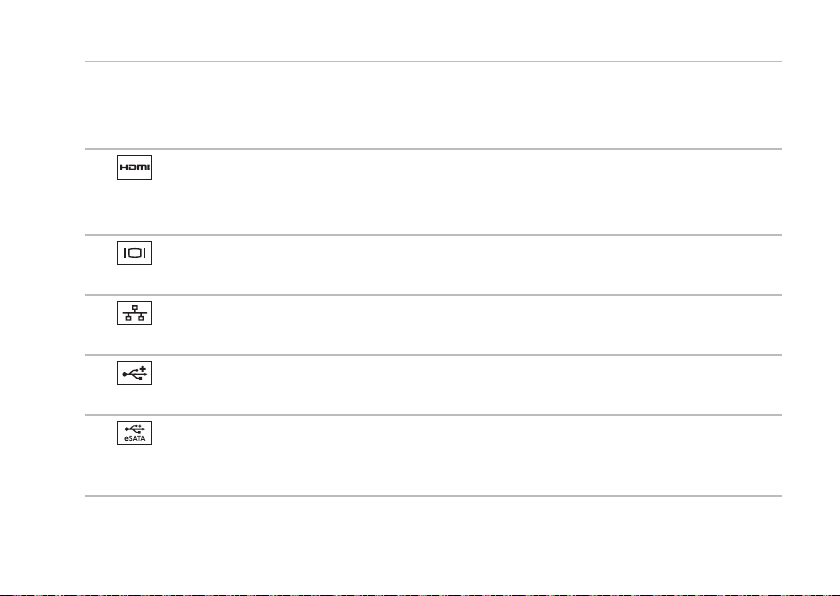Click the divider between network and USB rows
This screenshot has height=596, width=840.
[430, 355]
